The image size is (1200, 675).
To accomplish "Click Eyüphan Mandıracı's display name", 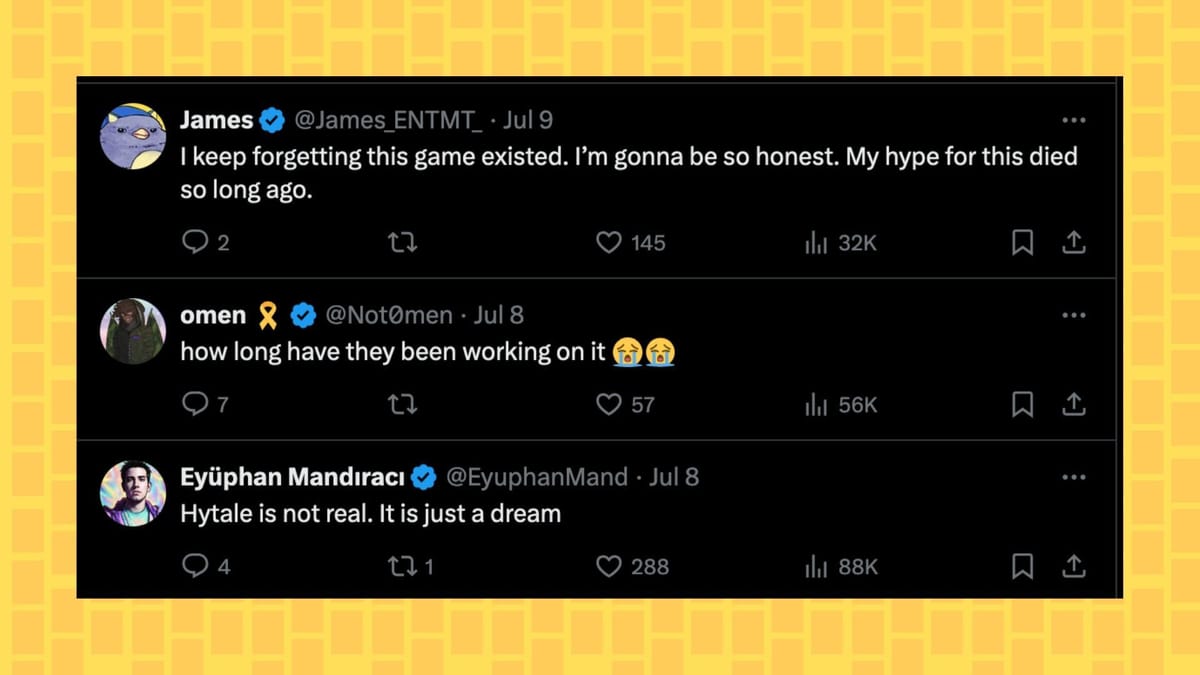I will [x=292, y=477].
